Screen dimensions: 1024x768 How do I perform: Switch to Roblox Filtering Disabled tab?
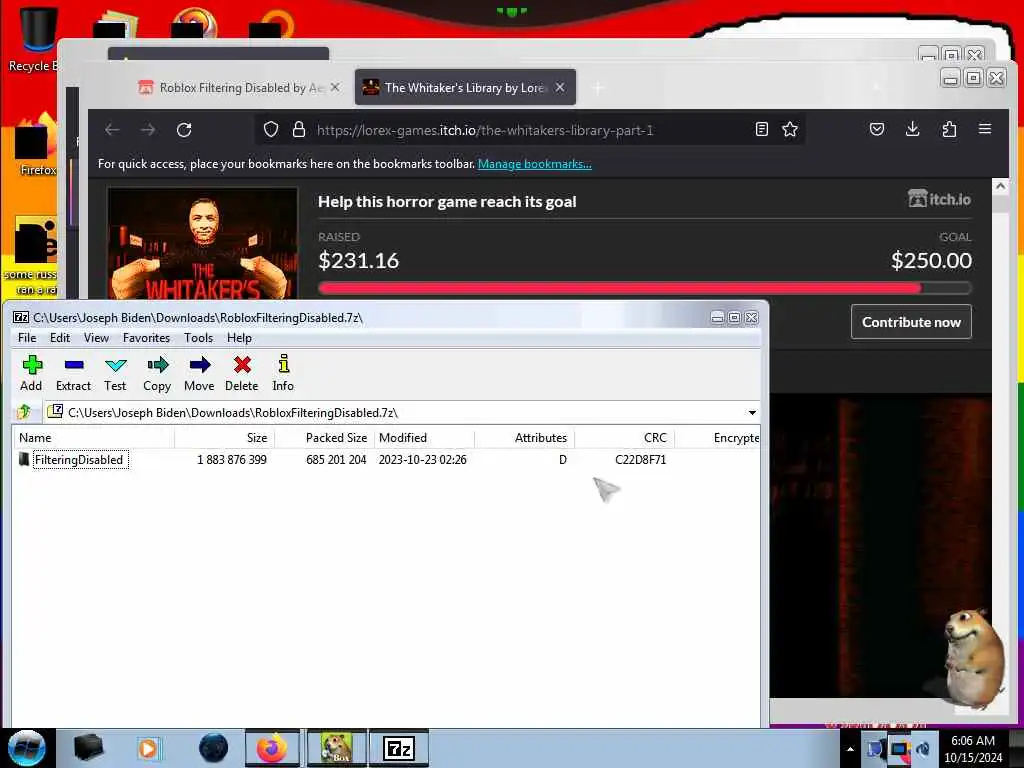coord(239,88)
